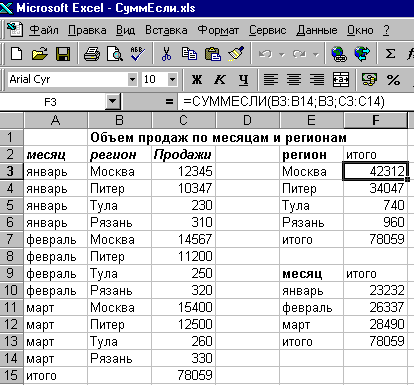The width and height of the screenshot is (414, 385).
Task: Click in the formula bar text
Action: (284, 101)
